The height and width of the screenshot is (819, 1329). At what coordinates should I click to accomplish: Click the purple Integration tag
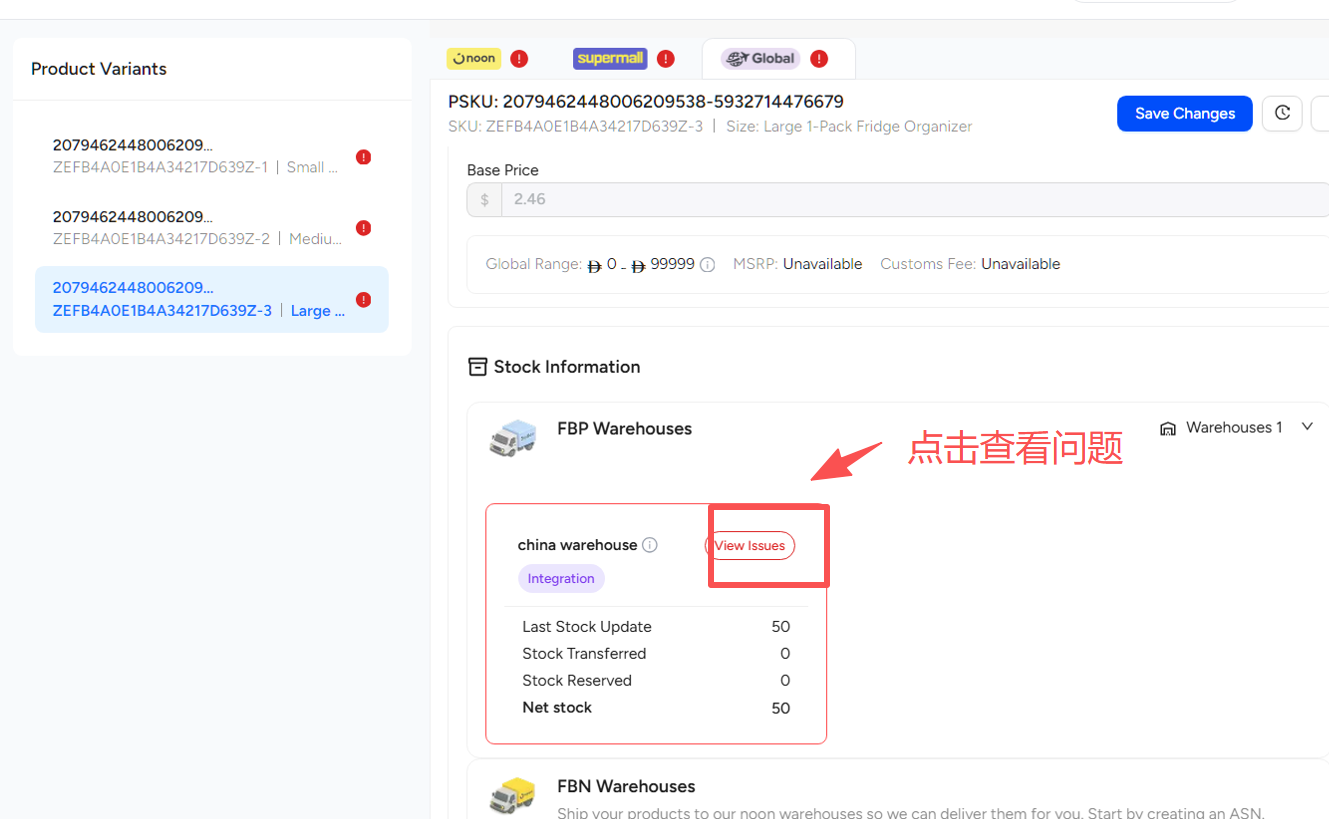[x=561, y=578]
